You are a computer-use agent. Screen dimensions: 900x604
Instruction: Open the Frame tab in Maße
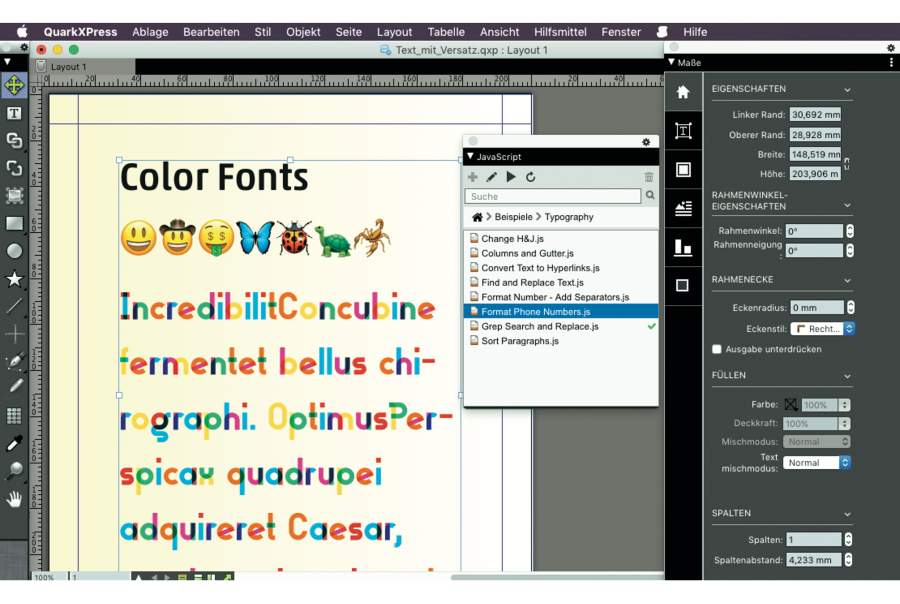pos(683,169)
